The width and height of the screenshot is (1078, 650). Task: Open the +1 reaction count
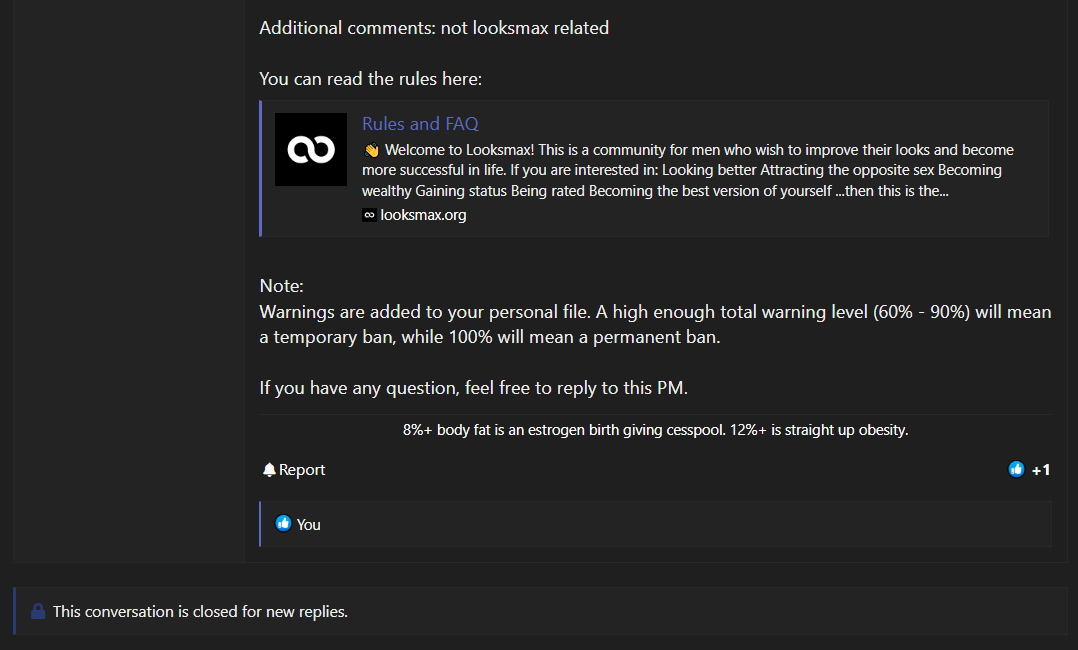1041,470
